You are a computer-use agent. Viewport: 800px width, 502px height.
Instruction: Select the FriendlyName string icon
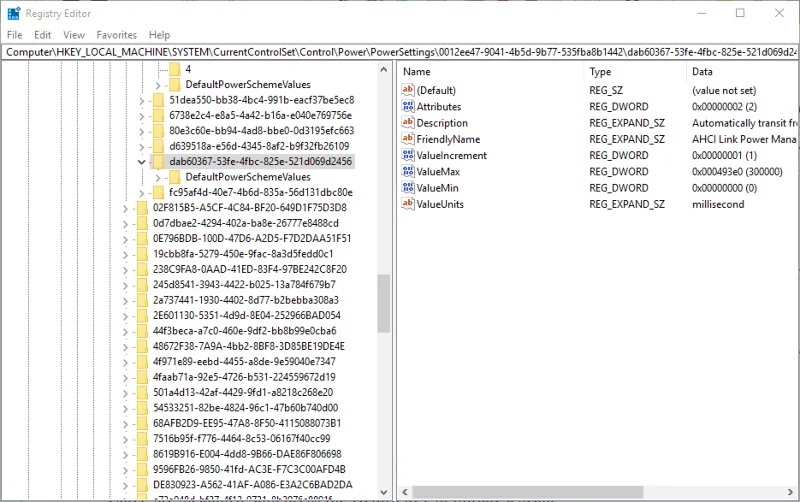click(x=408, y=139)
